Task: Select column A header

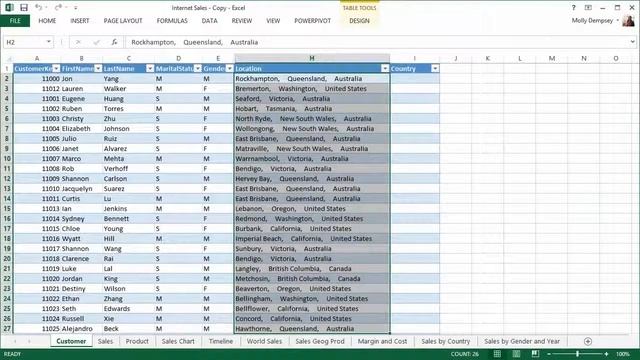Action: [37, 58]
